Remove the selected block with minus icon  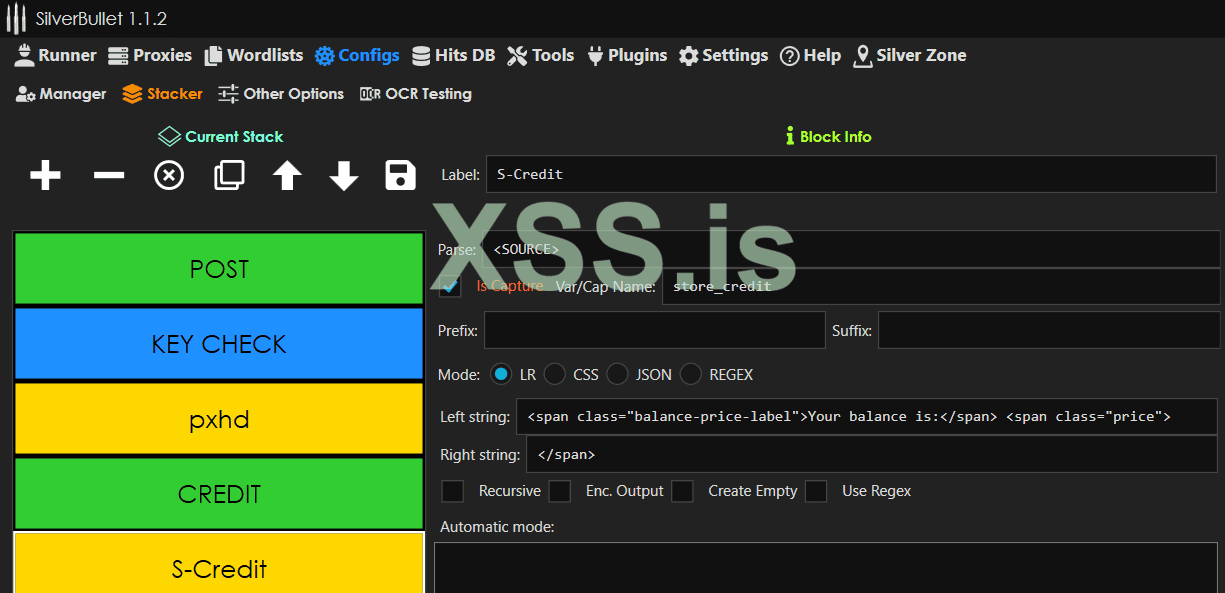click(x=109, y=176)
